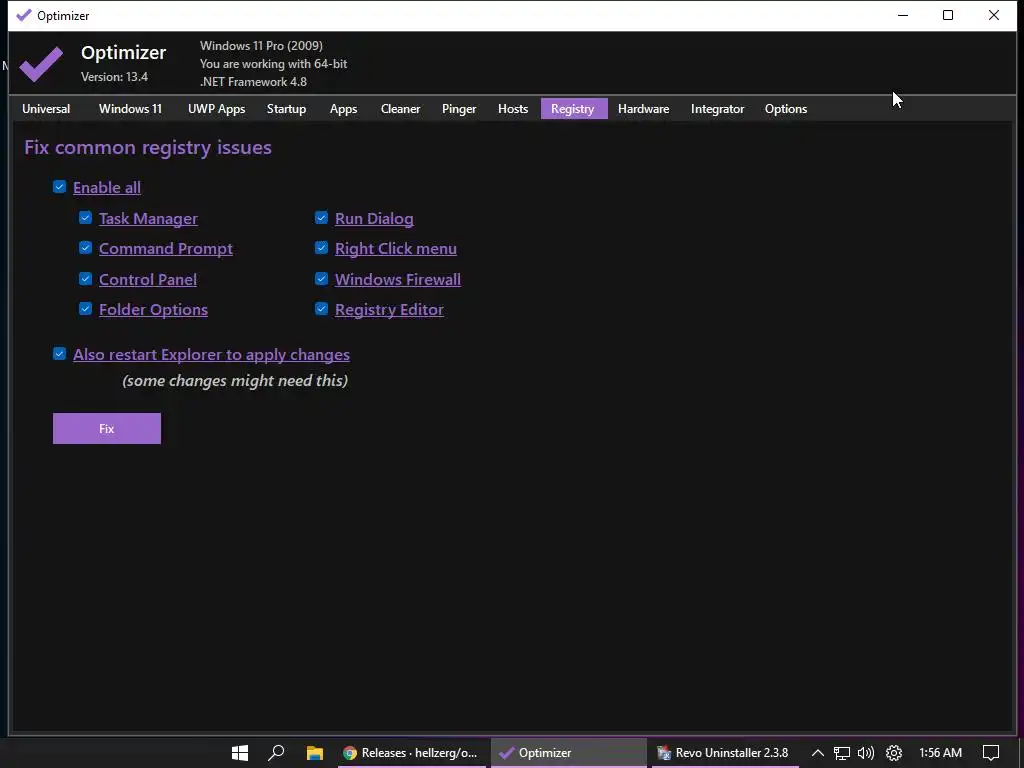This screenshot has width=1024, height=768.
Task: Switch to Revo Uninstaller in taskbar
Action: (x=723, y=753)
